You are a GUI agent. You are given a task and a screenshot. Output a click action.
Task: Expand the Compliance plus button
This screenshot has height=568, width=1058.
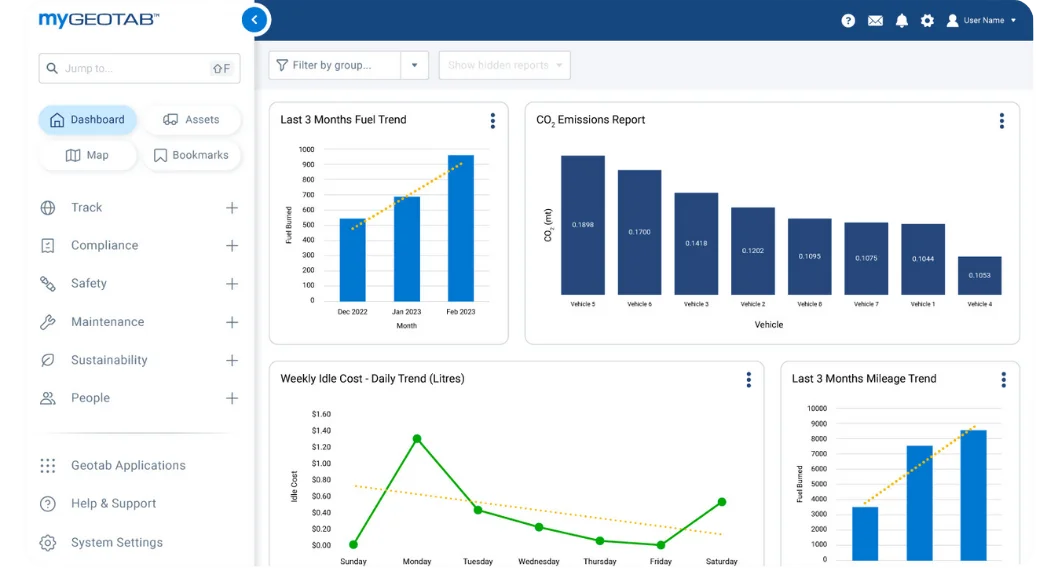(x=231, y=246)
